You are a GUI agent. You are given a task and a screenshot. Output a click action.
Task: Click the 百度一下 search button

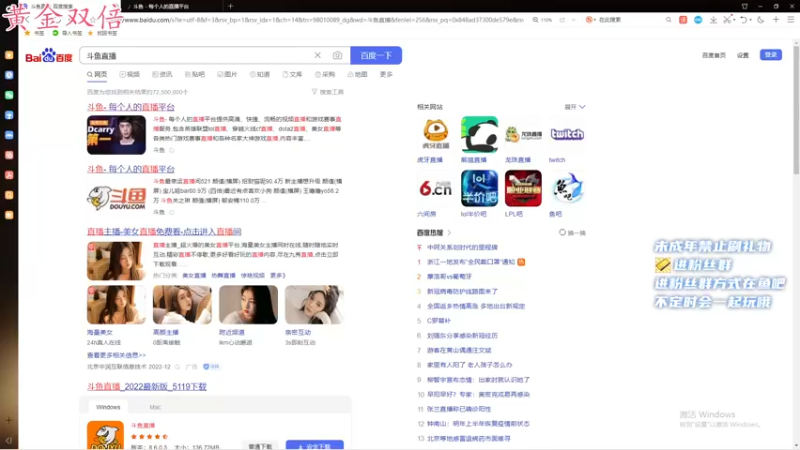[376, 55]
